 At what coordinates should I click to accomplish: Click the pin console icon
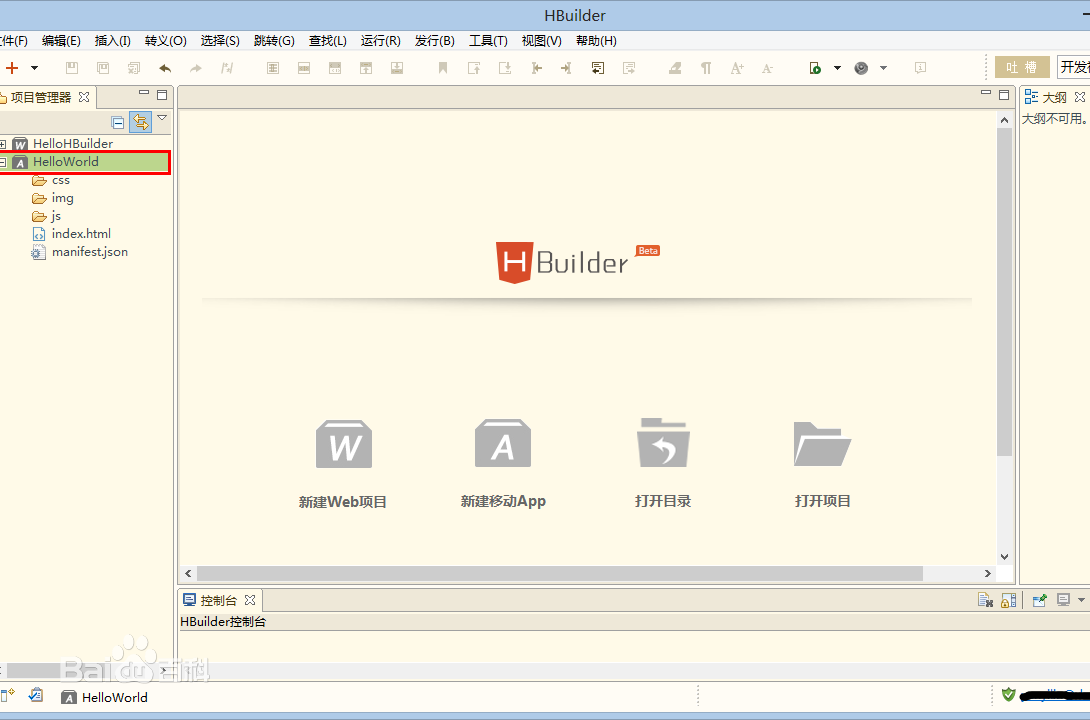coord(1039,600)
